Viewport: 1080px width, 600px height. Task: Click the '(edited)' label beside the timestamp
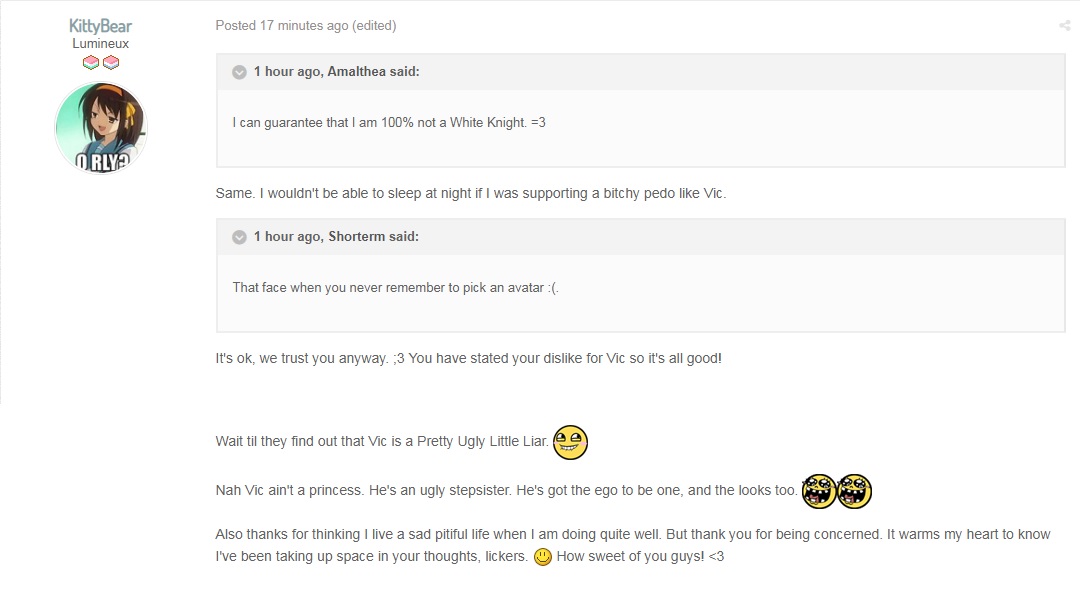pyautogui.click(x=374, y=25)
